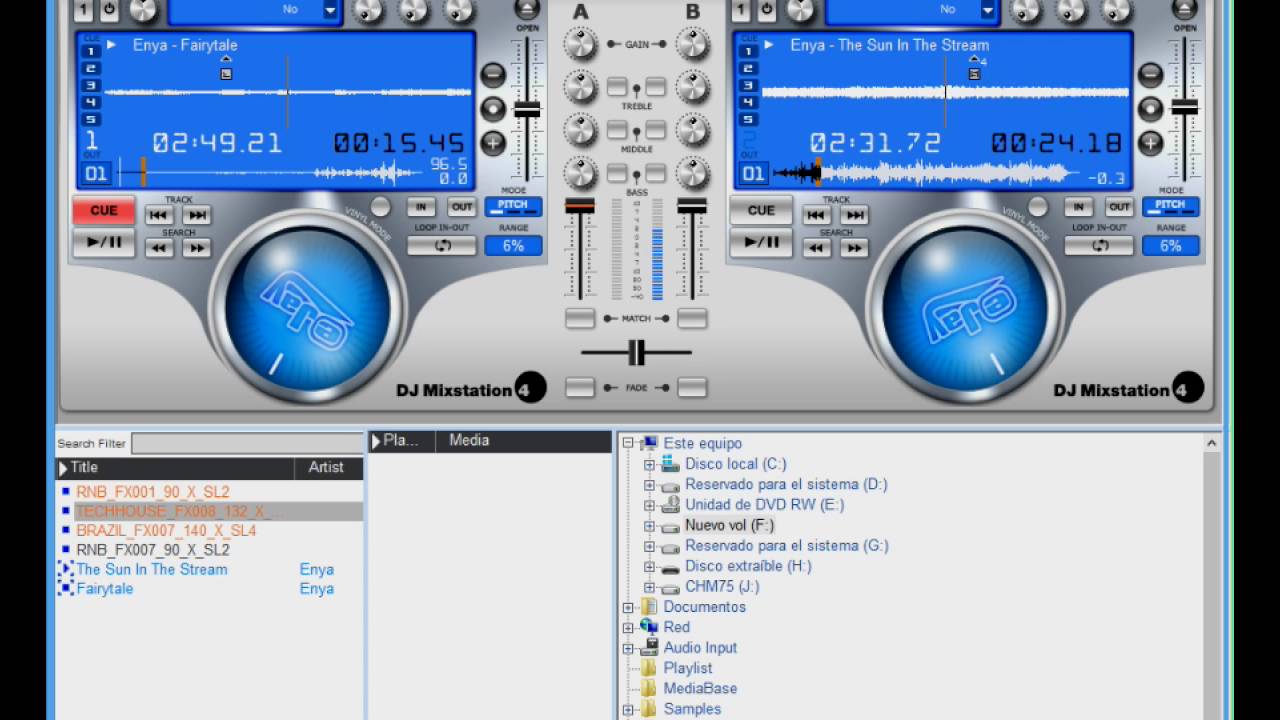
Task: Sort tracks by Title column header
Action: (175, 468)
